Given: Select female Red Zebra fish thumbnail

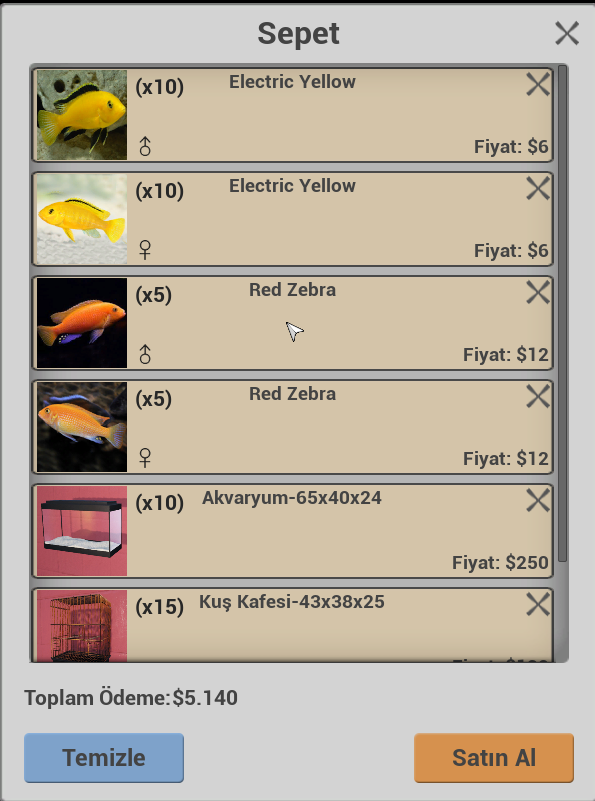Looking at the screenshot, I should click(82, 427).
